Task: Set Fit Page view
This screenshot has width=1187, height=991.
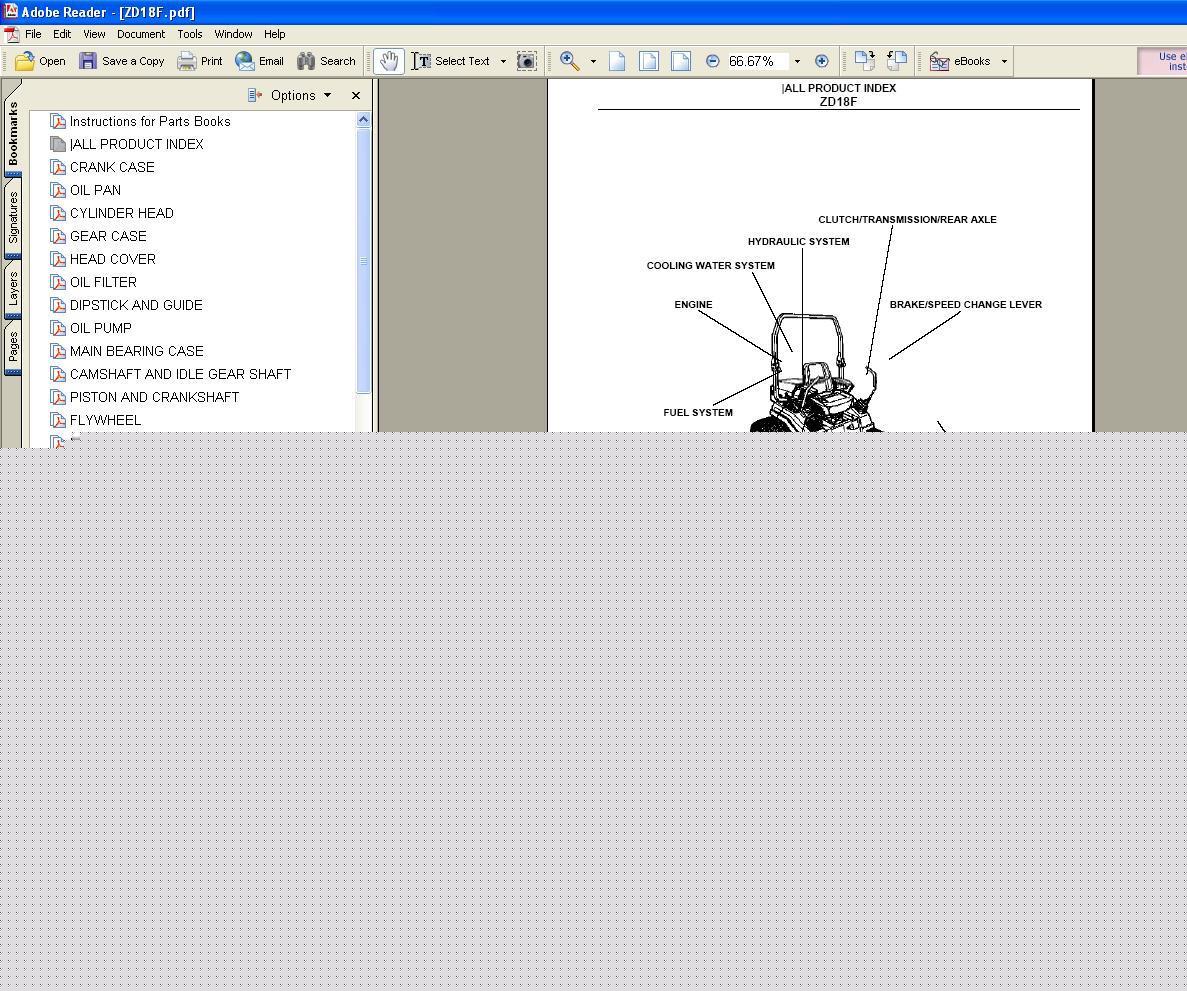Action: click(649, 61)
